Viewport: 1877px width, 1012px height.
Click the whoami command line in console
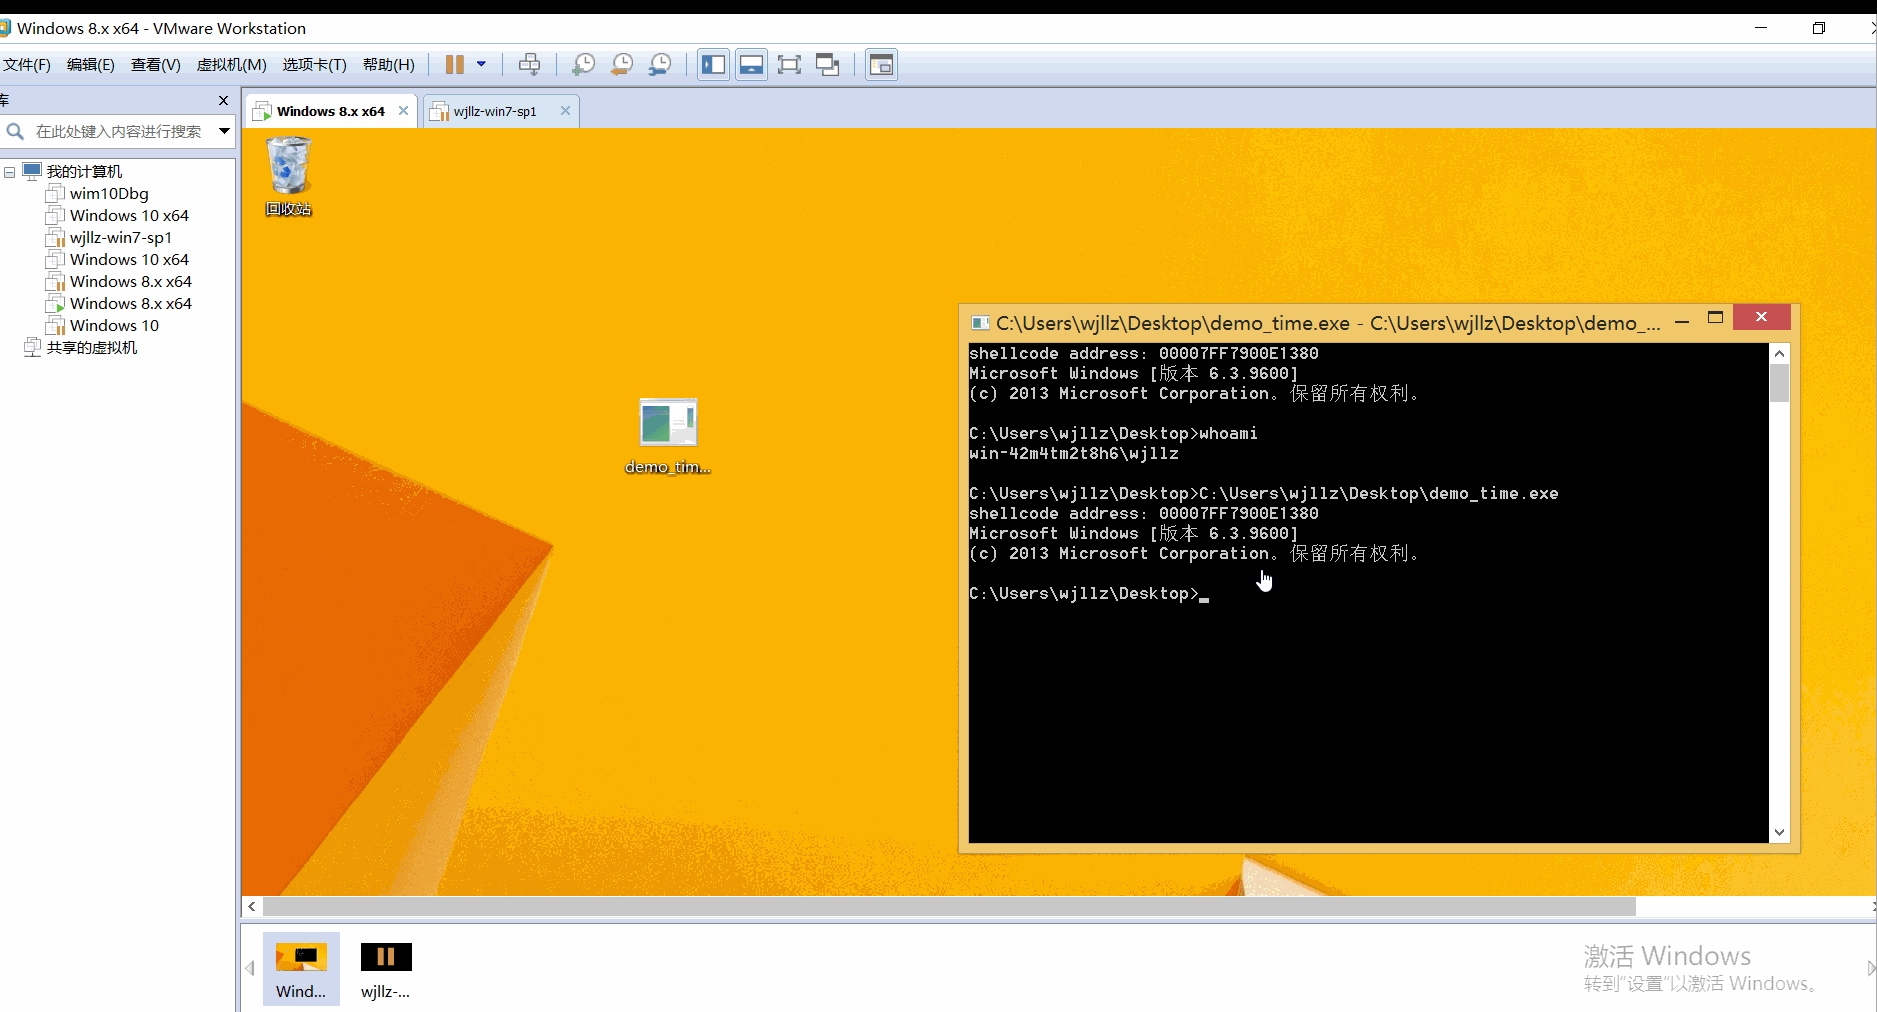tap(1113, 433)
